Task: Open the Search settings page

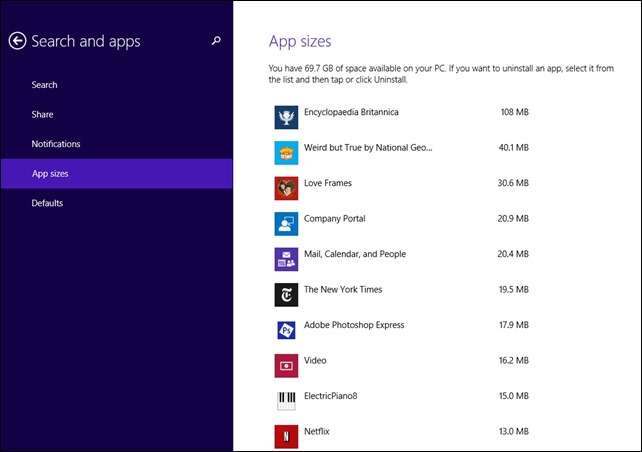Action: click(116, 85)
